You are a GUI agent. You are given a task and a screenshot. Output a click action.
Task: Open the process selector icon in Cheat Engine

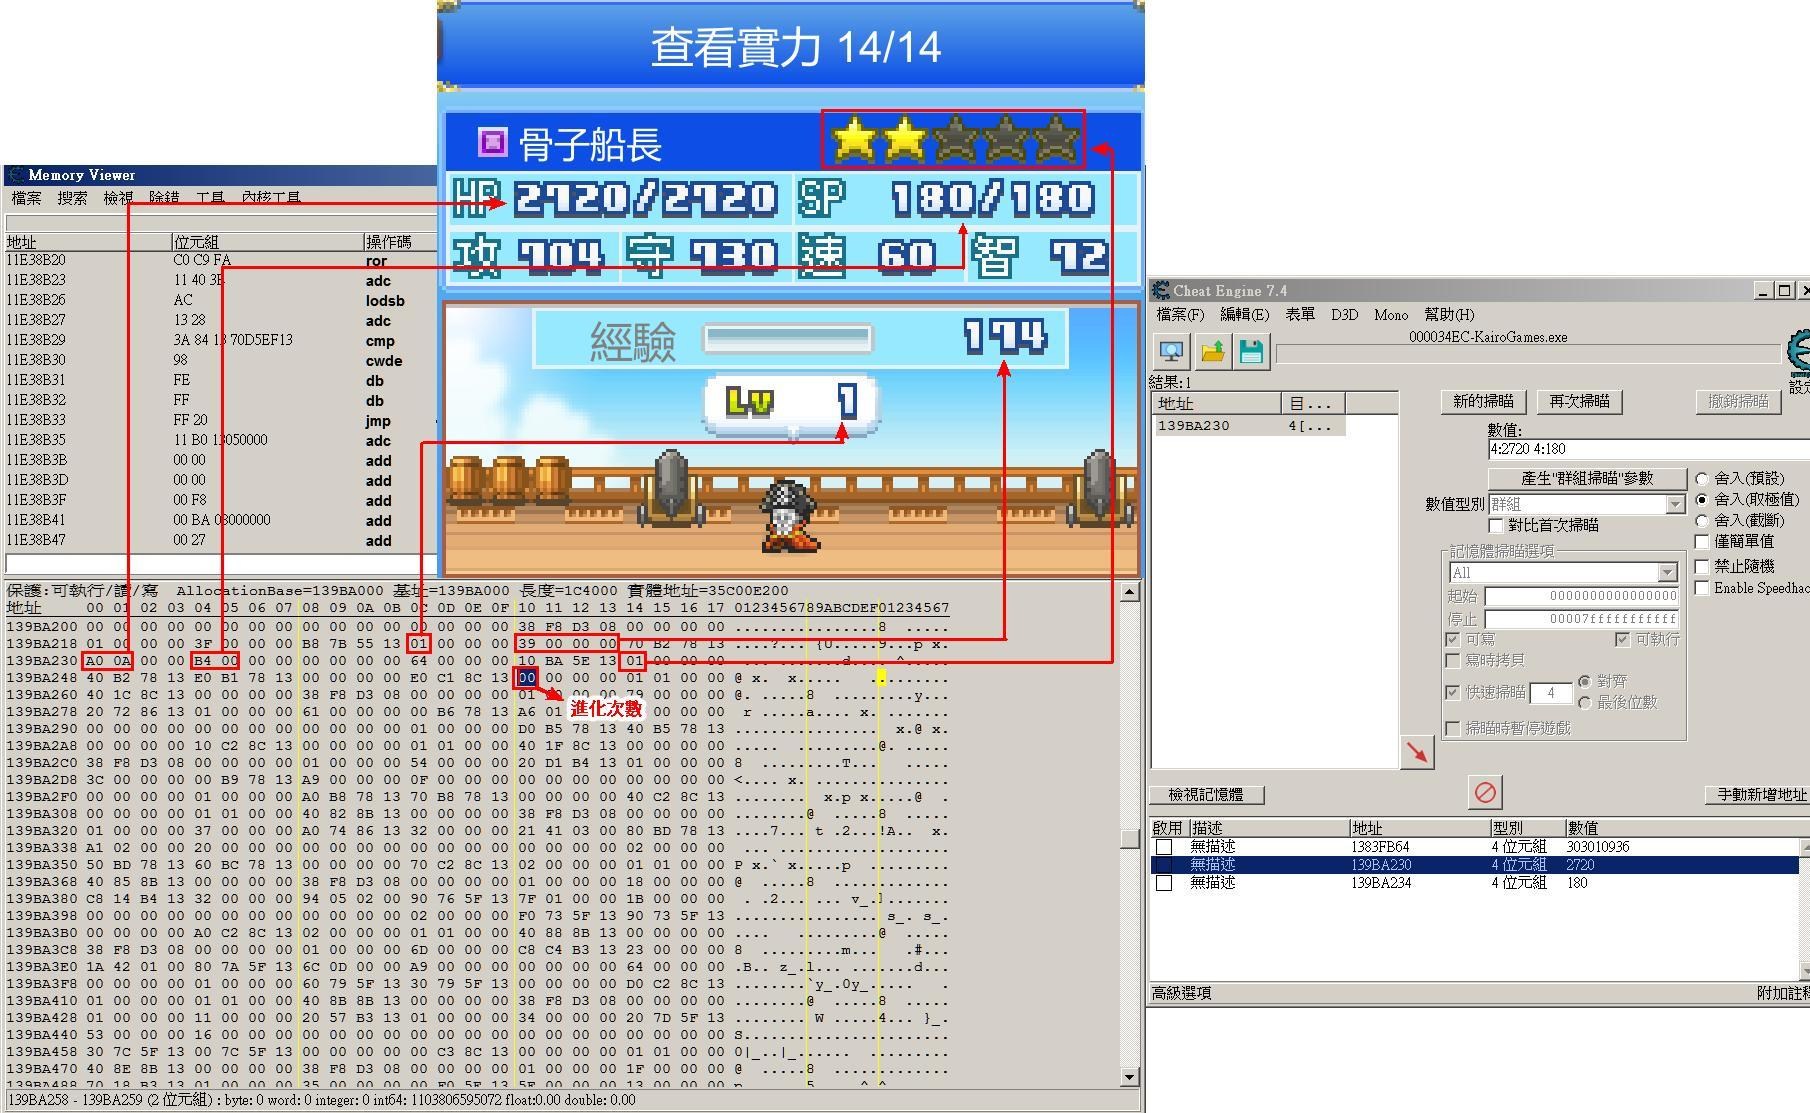point(1171,351)
